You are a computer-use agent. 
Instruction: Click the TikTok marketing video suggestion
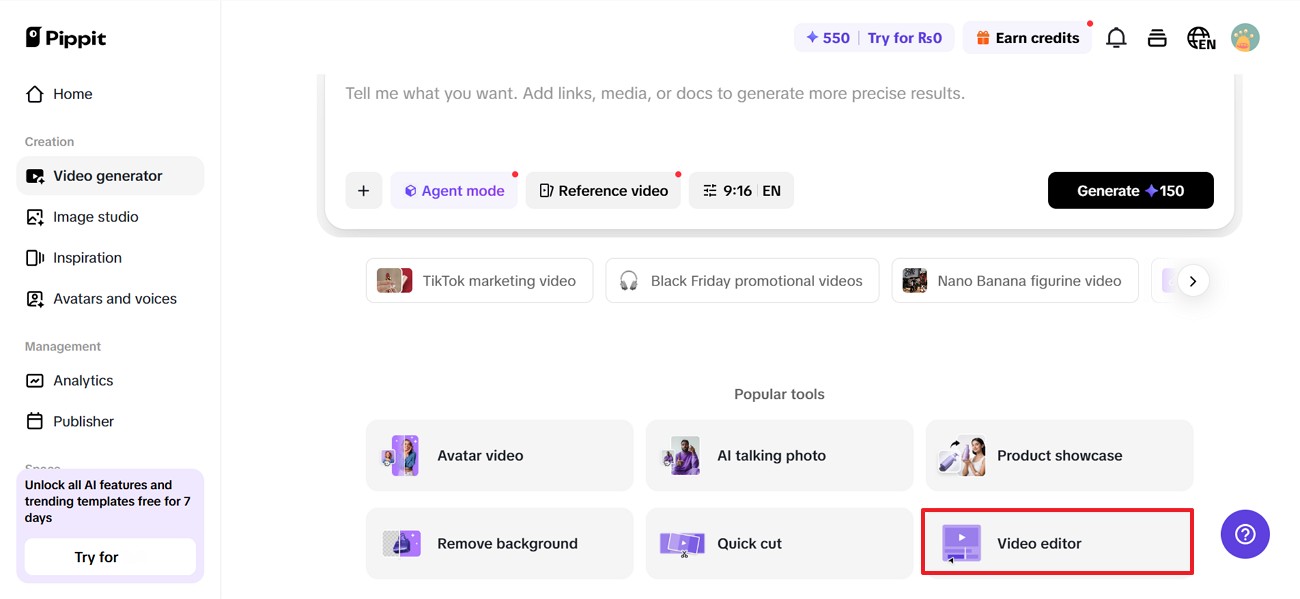(479, 281)
